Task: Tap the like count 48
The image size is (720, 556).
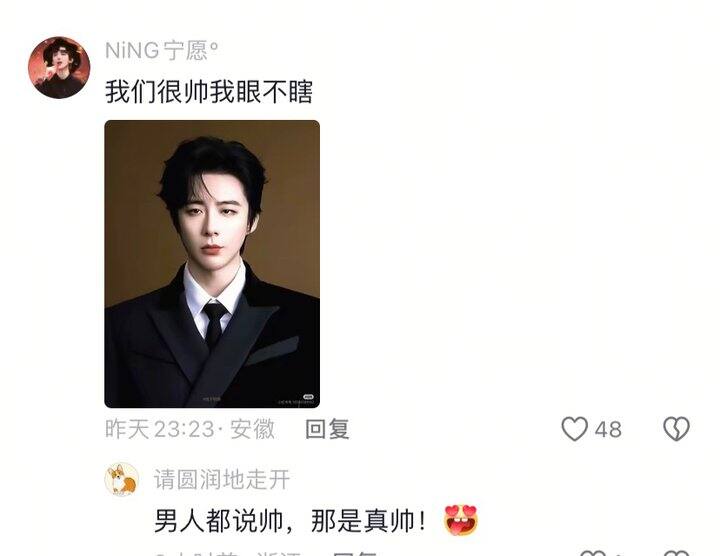Action: [608, 430]
